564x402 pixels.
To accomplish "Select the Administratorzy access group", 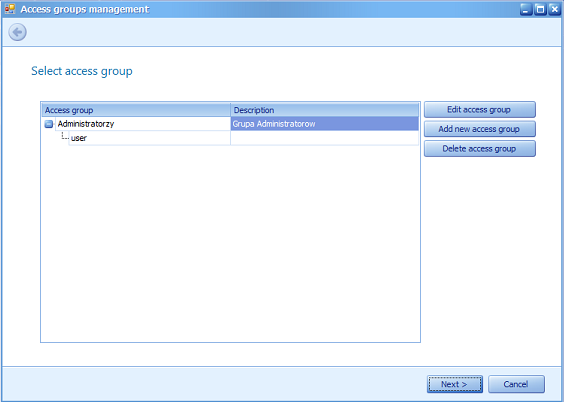I will click(86, 124).
